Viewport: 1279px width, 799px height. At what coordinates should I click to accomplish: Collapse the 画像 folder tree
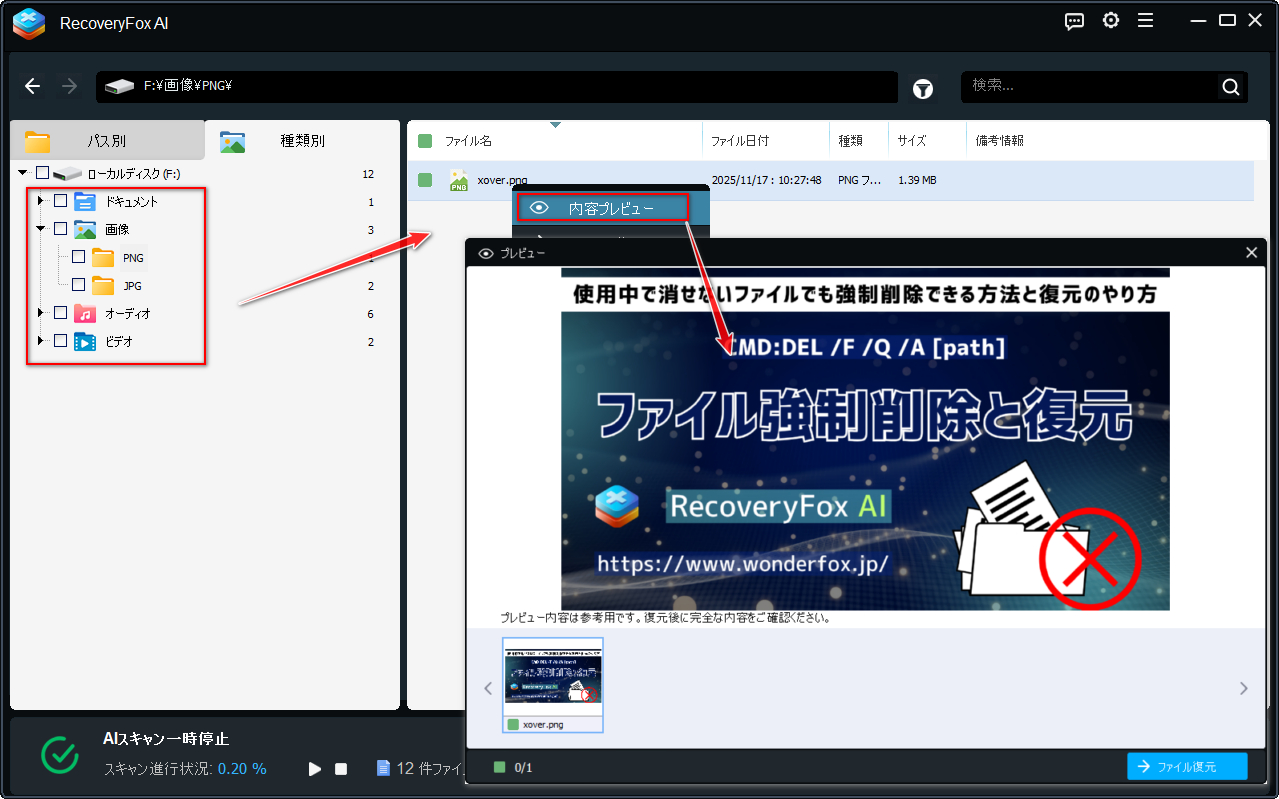[x=40, y=228]
